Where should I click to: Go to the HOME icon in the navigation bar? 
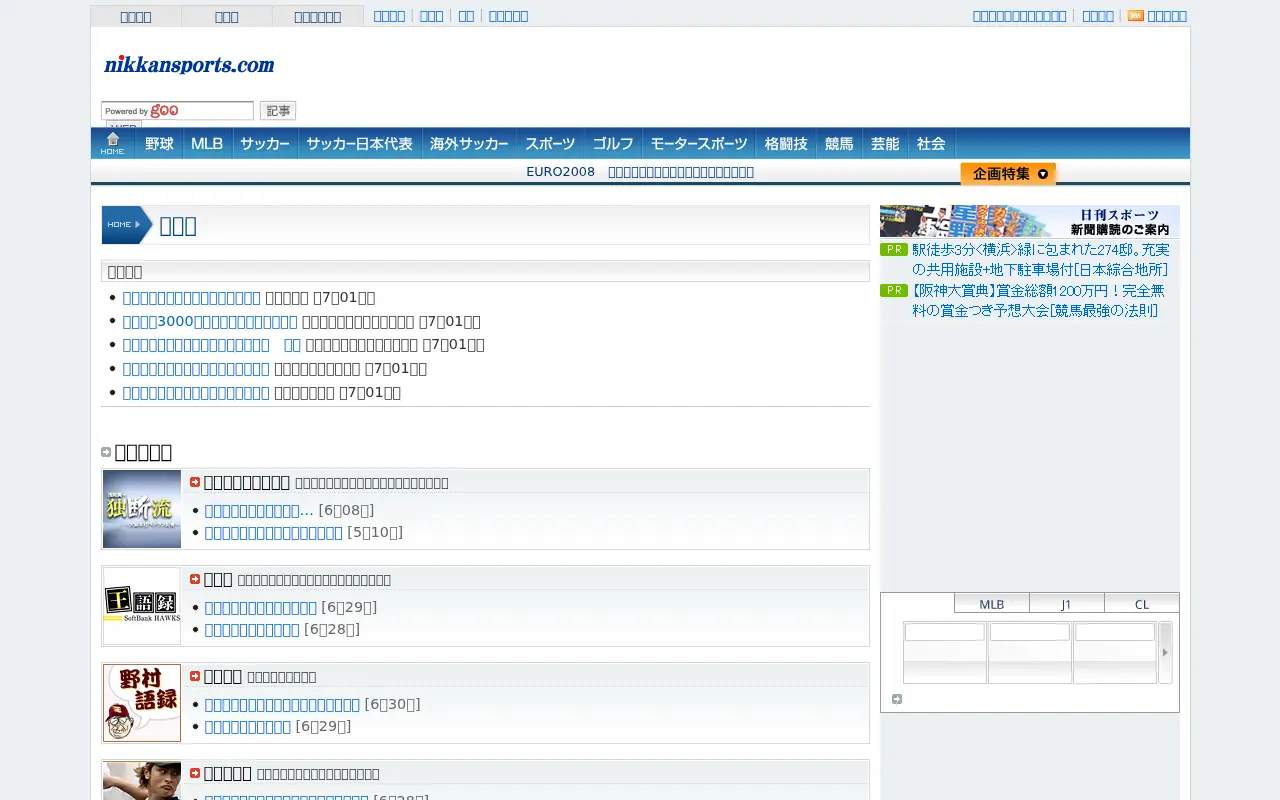coord(112,143)
